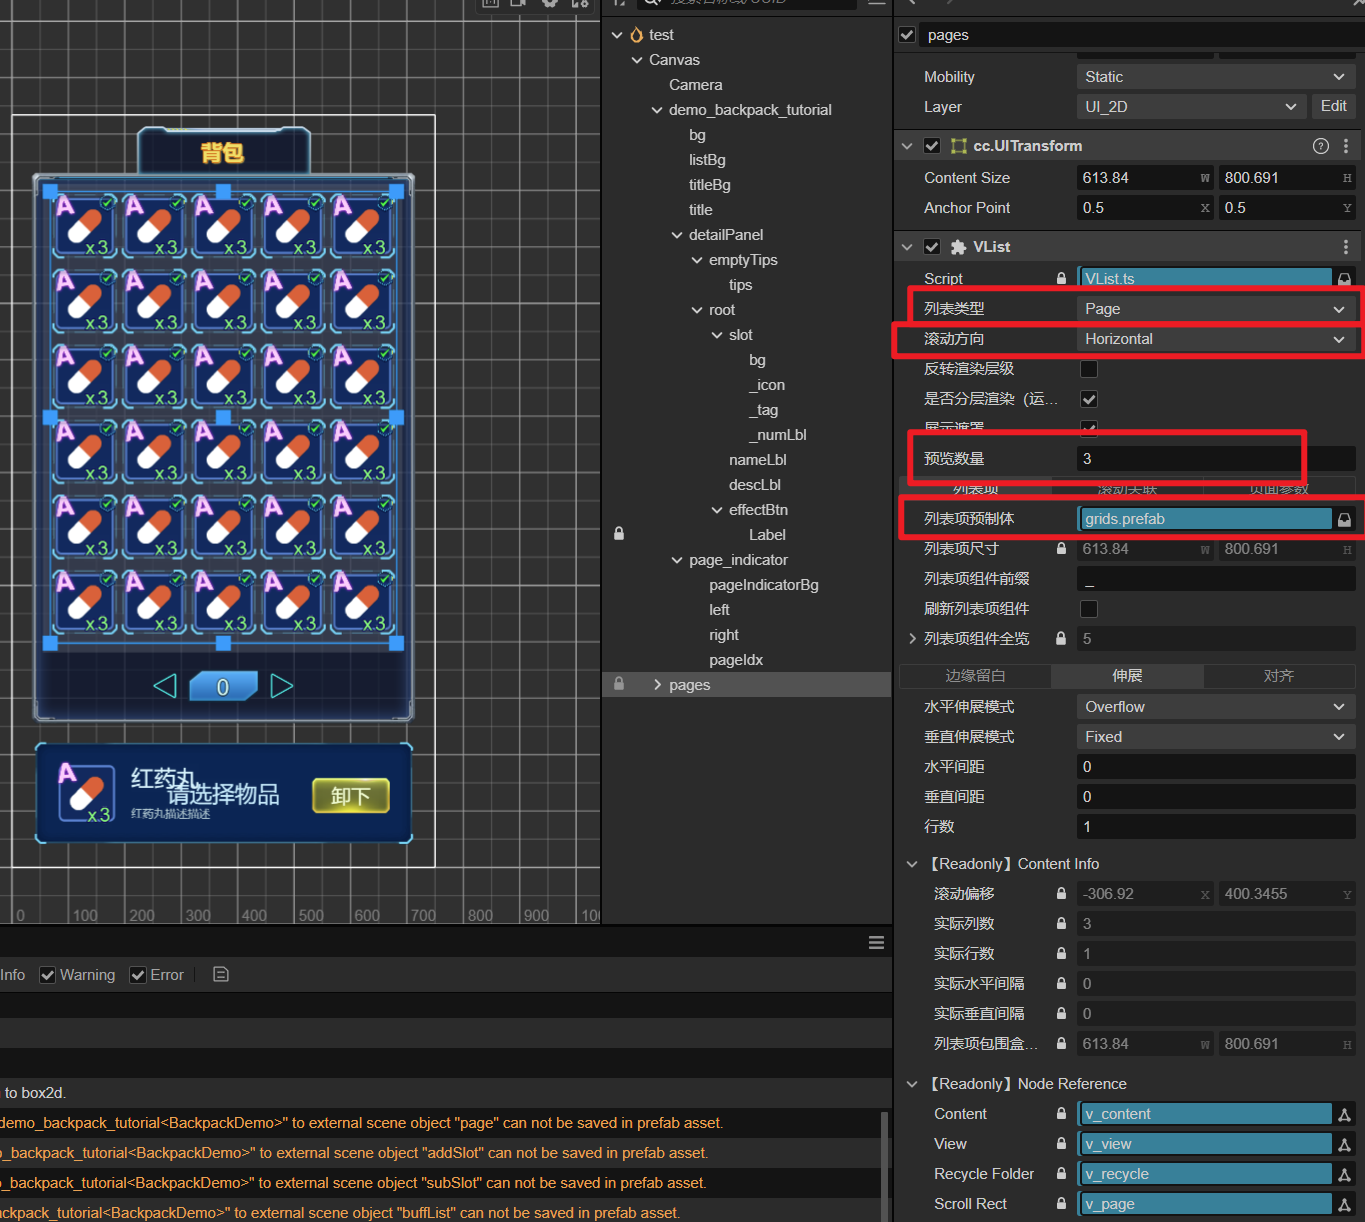
Task: Enable the 刷新列表项组件 checkbox
Action: 1089,609
